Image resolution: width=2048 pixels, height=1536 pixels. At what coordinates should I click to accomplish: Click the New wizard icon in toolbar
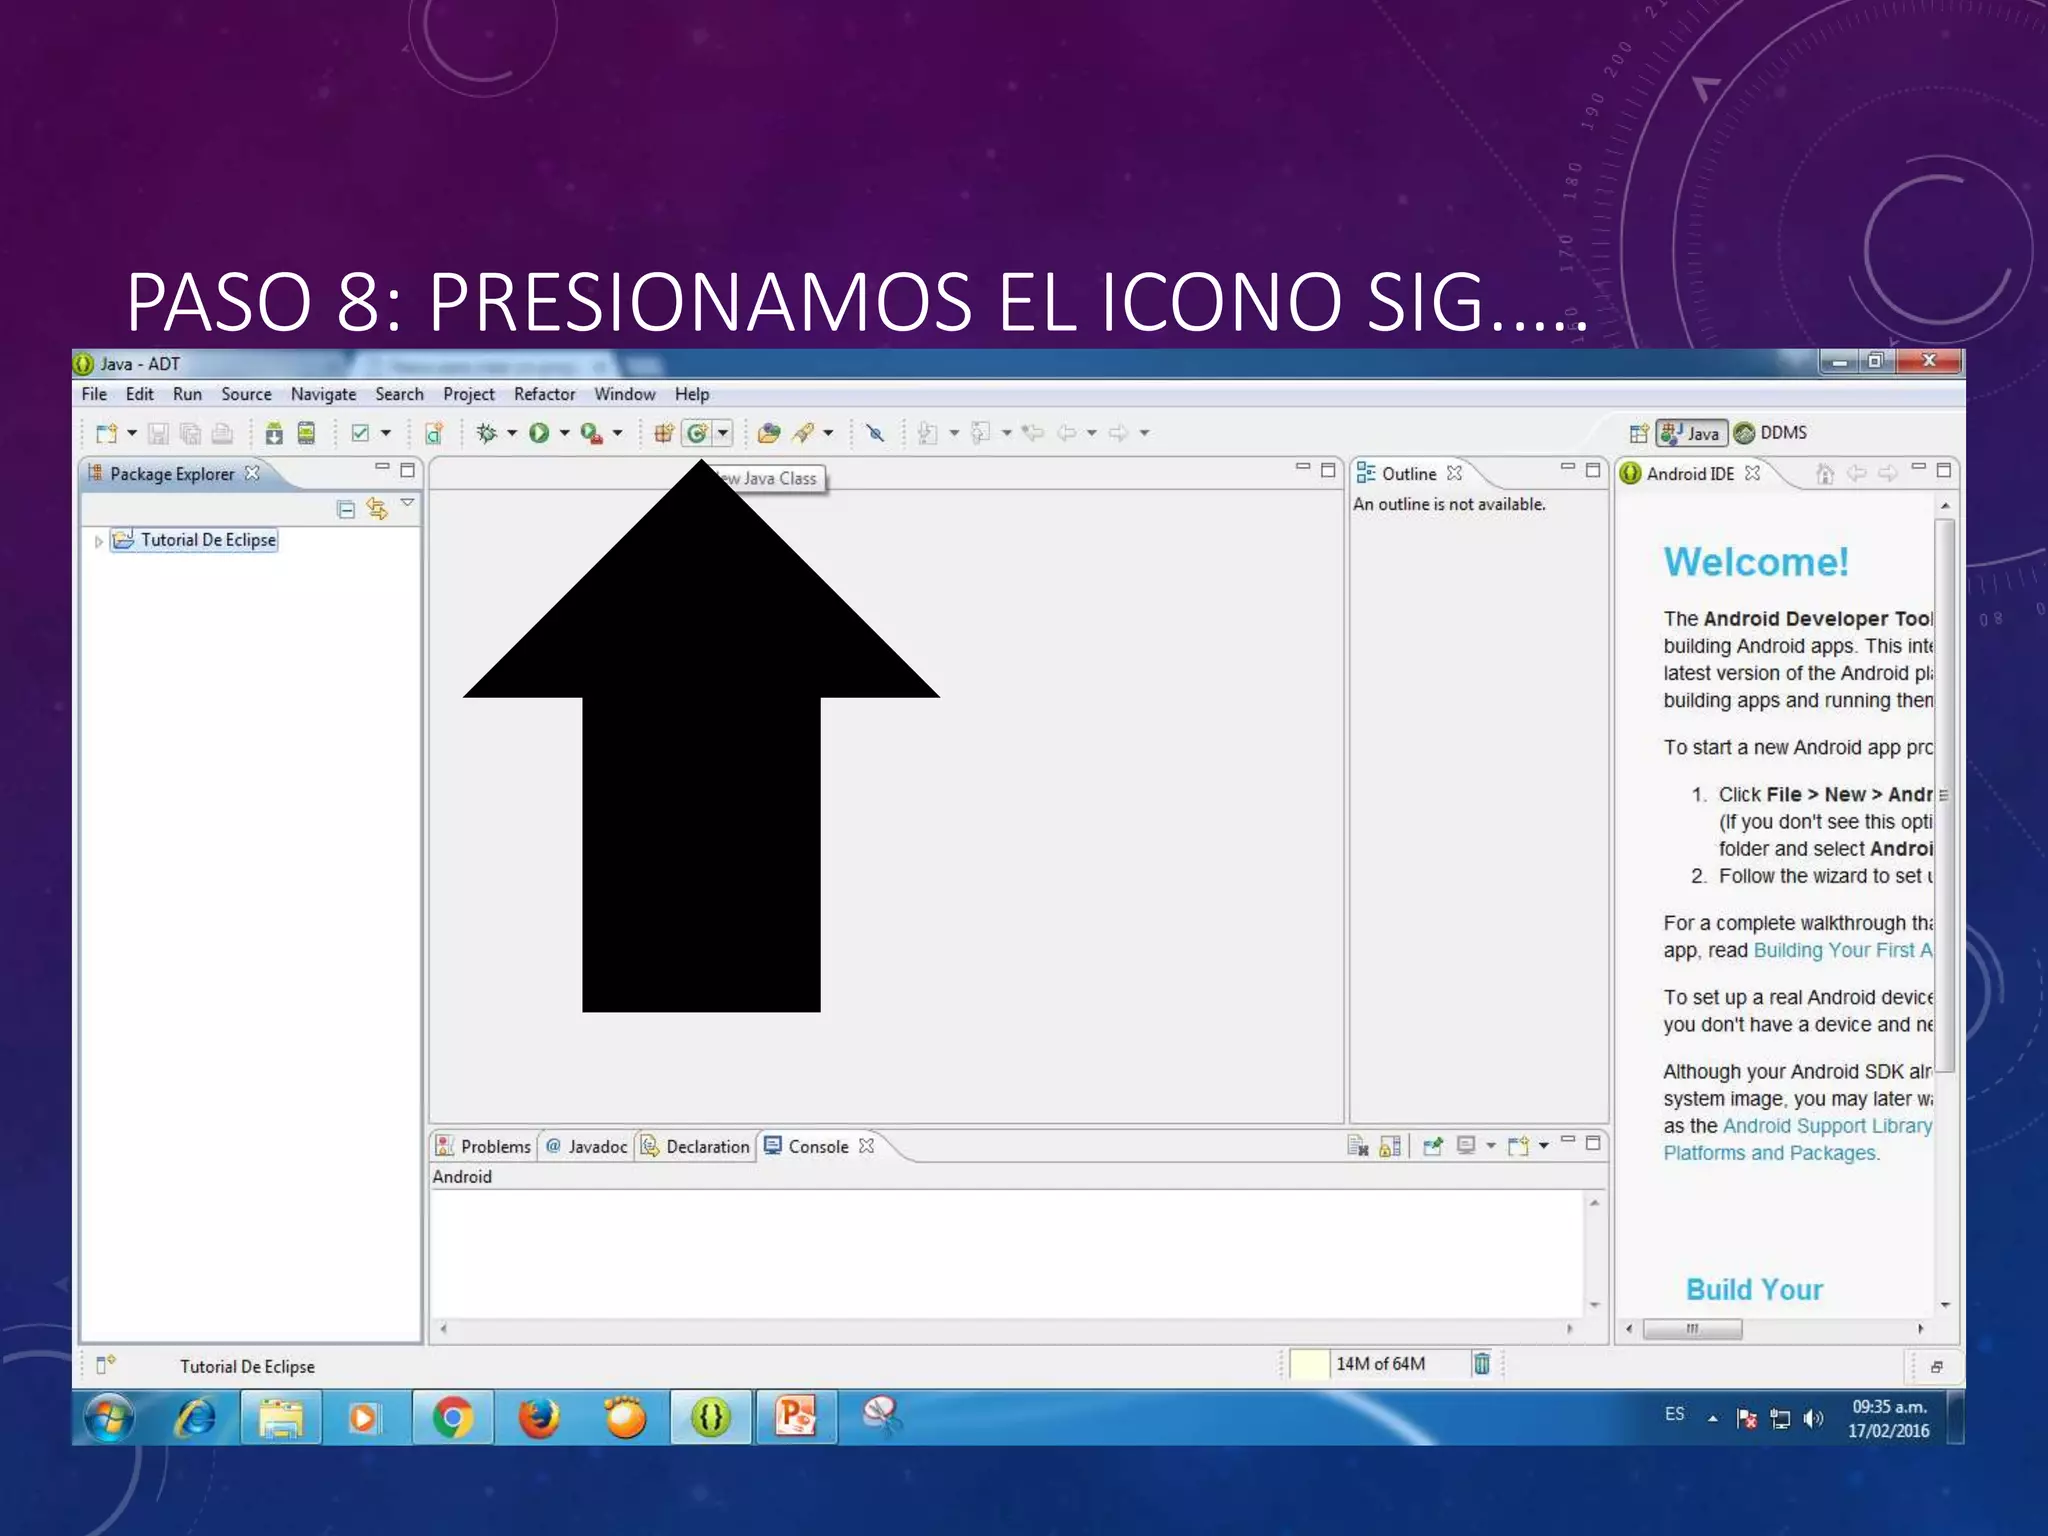(106, 433)
